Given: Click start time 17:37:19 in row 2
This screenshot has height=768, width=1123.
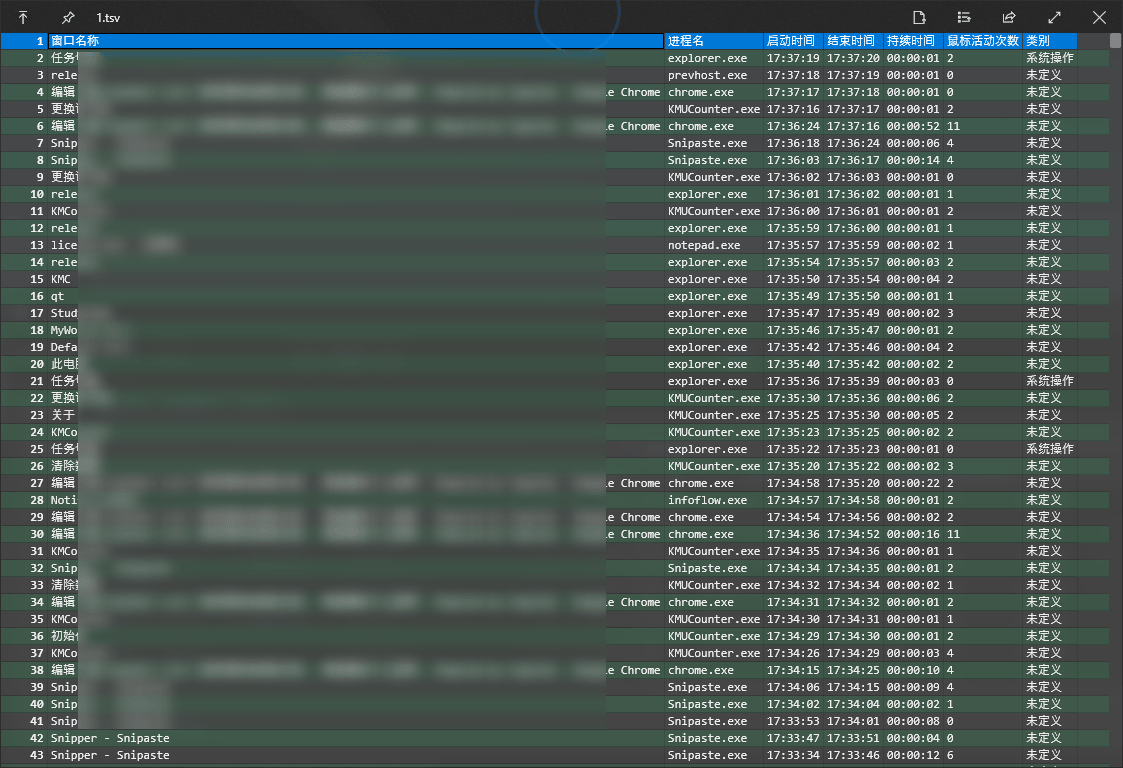Looking at the screenshot, I should point(794,58).
